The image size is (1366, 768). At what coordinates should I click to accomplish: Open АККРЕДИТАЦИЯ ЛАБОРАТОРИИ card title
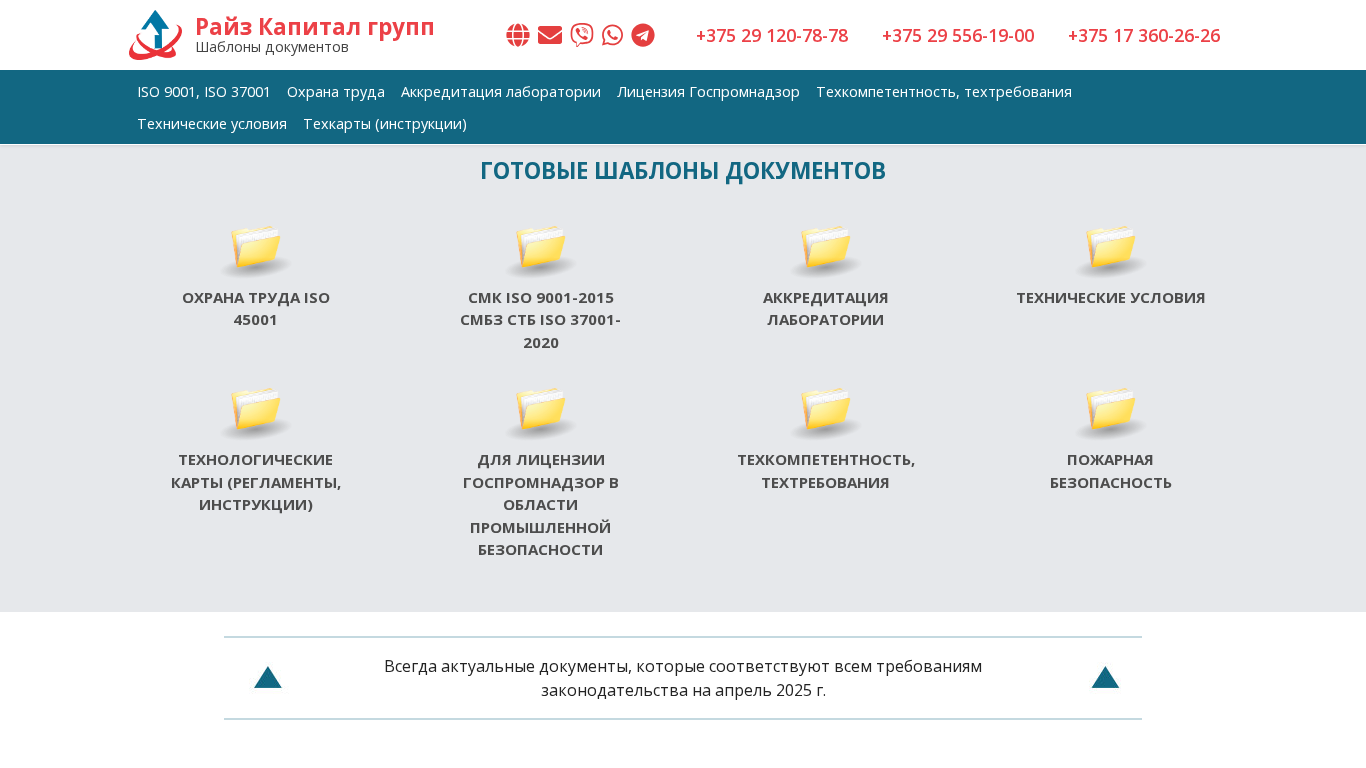pos(826,309)
